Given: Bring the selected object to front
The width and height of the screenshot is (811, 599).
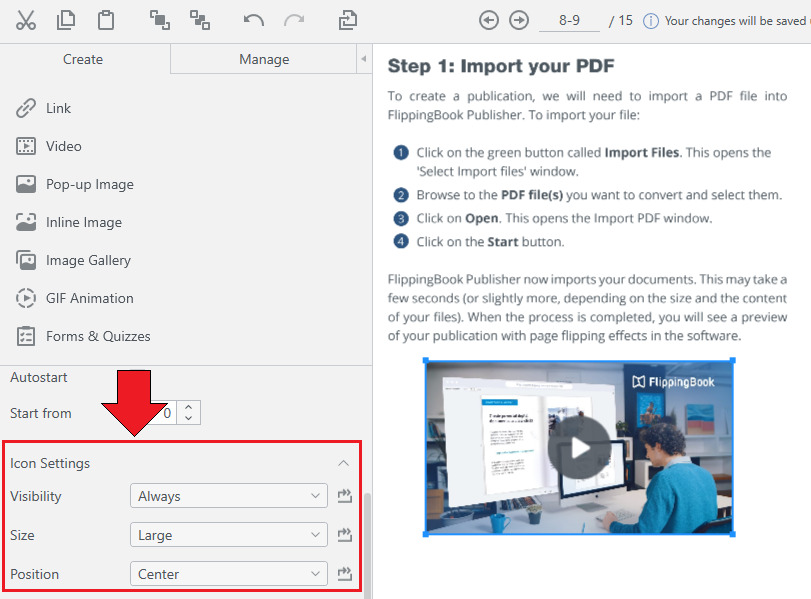Looking at the screenshot, I should 159,21.
